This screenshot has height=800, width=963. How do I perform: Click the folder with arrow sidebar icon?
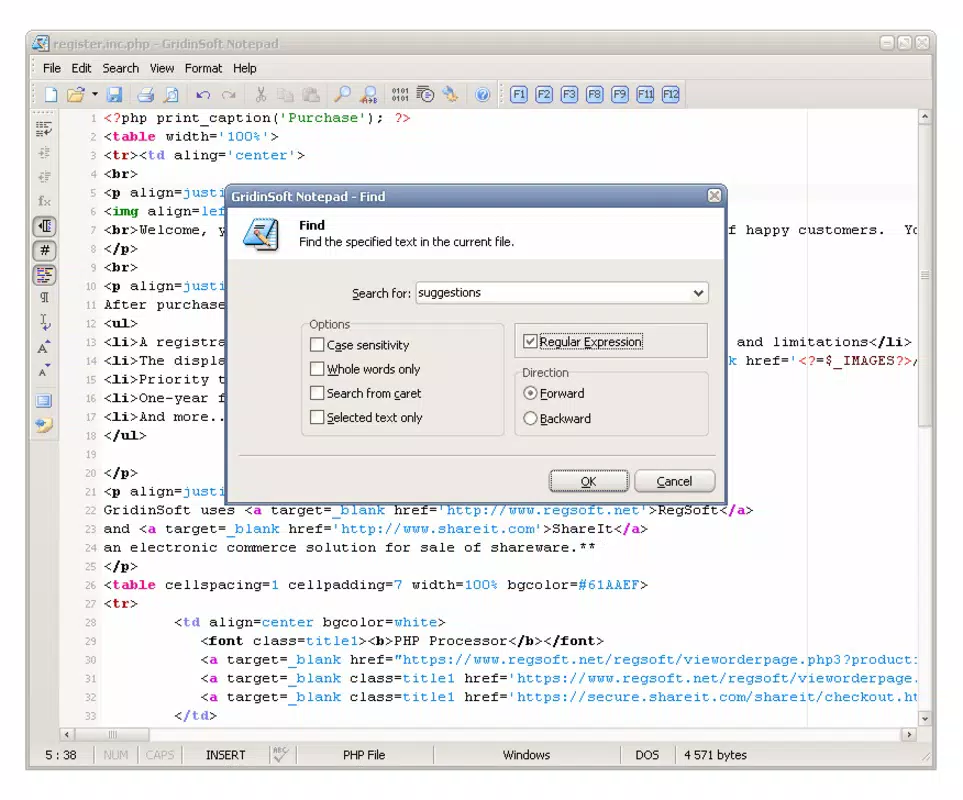pyautogui.click(x=44, y=425)
